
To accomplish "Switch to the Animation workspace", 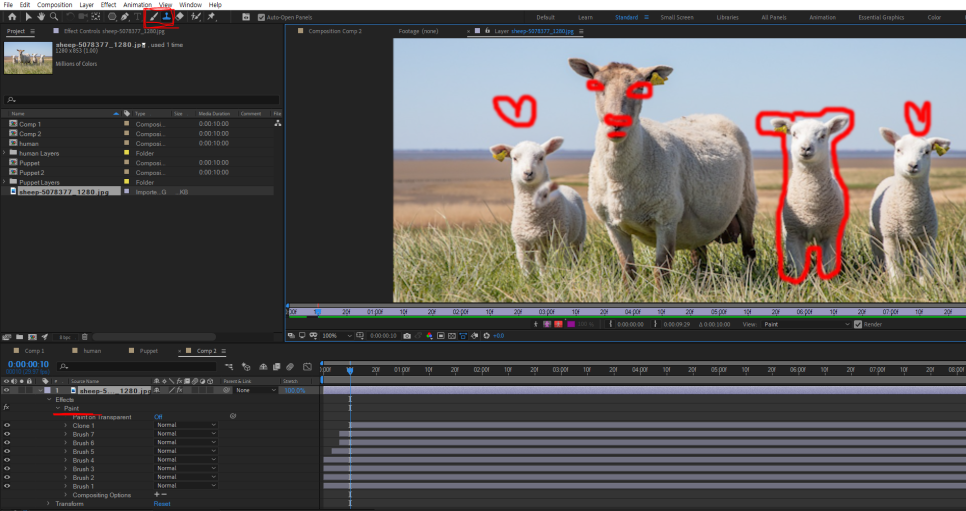I will (x=822, y=17).
